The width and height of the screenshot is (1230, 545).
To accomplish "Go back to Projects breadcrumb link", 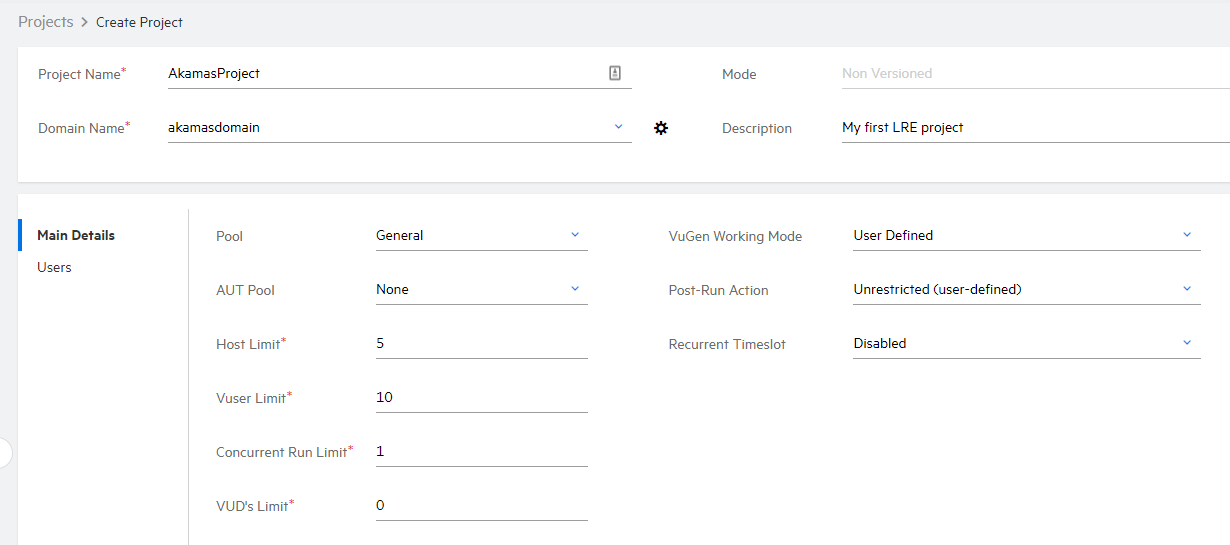I will [x=45, y=21].
